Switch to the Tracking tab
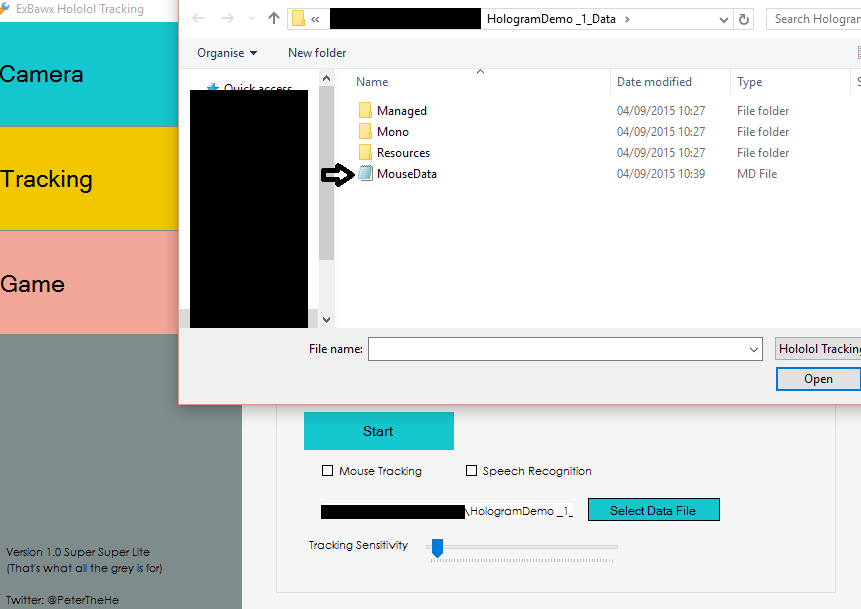The width and height of the screenshot is (861, 609). 89,179
